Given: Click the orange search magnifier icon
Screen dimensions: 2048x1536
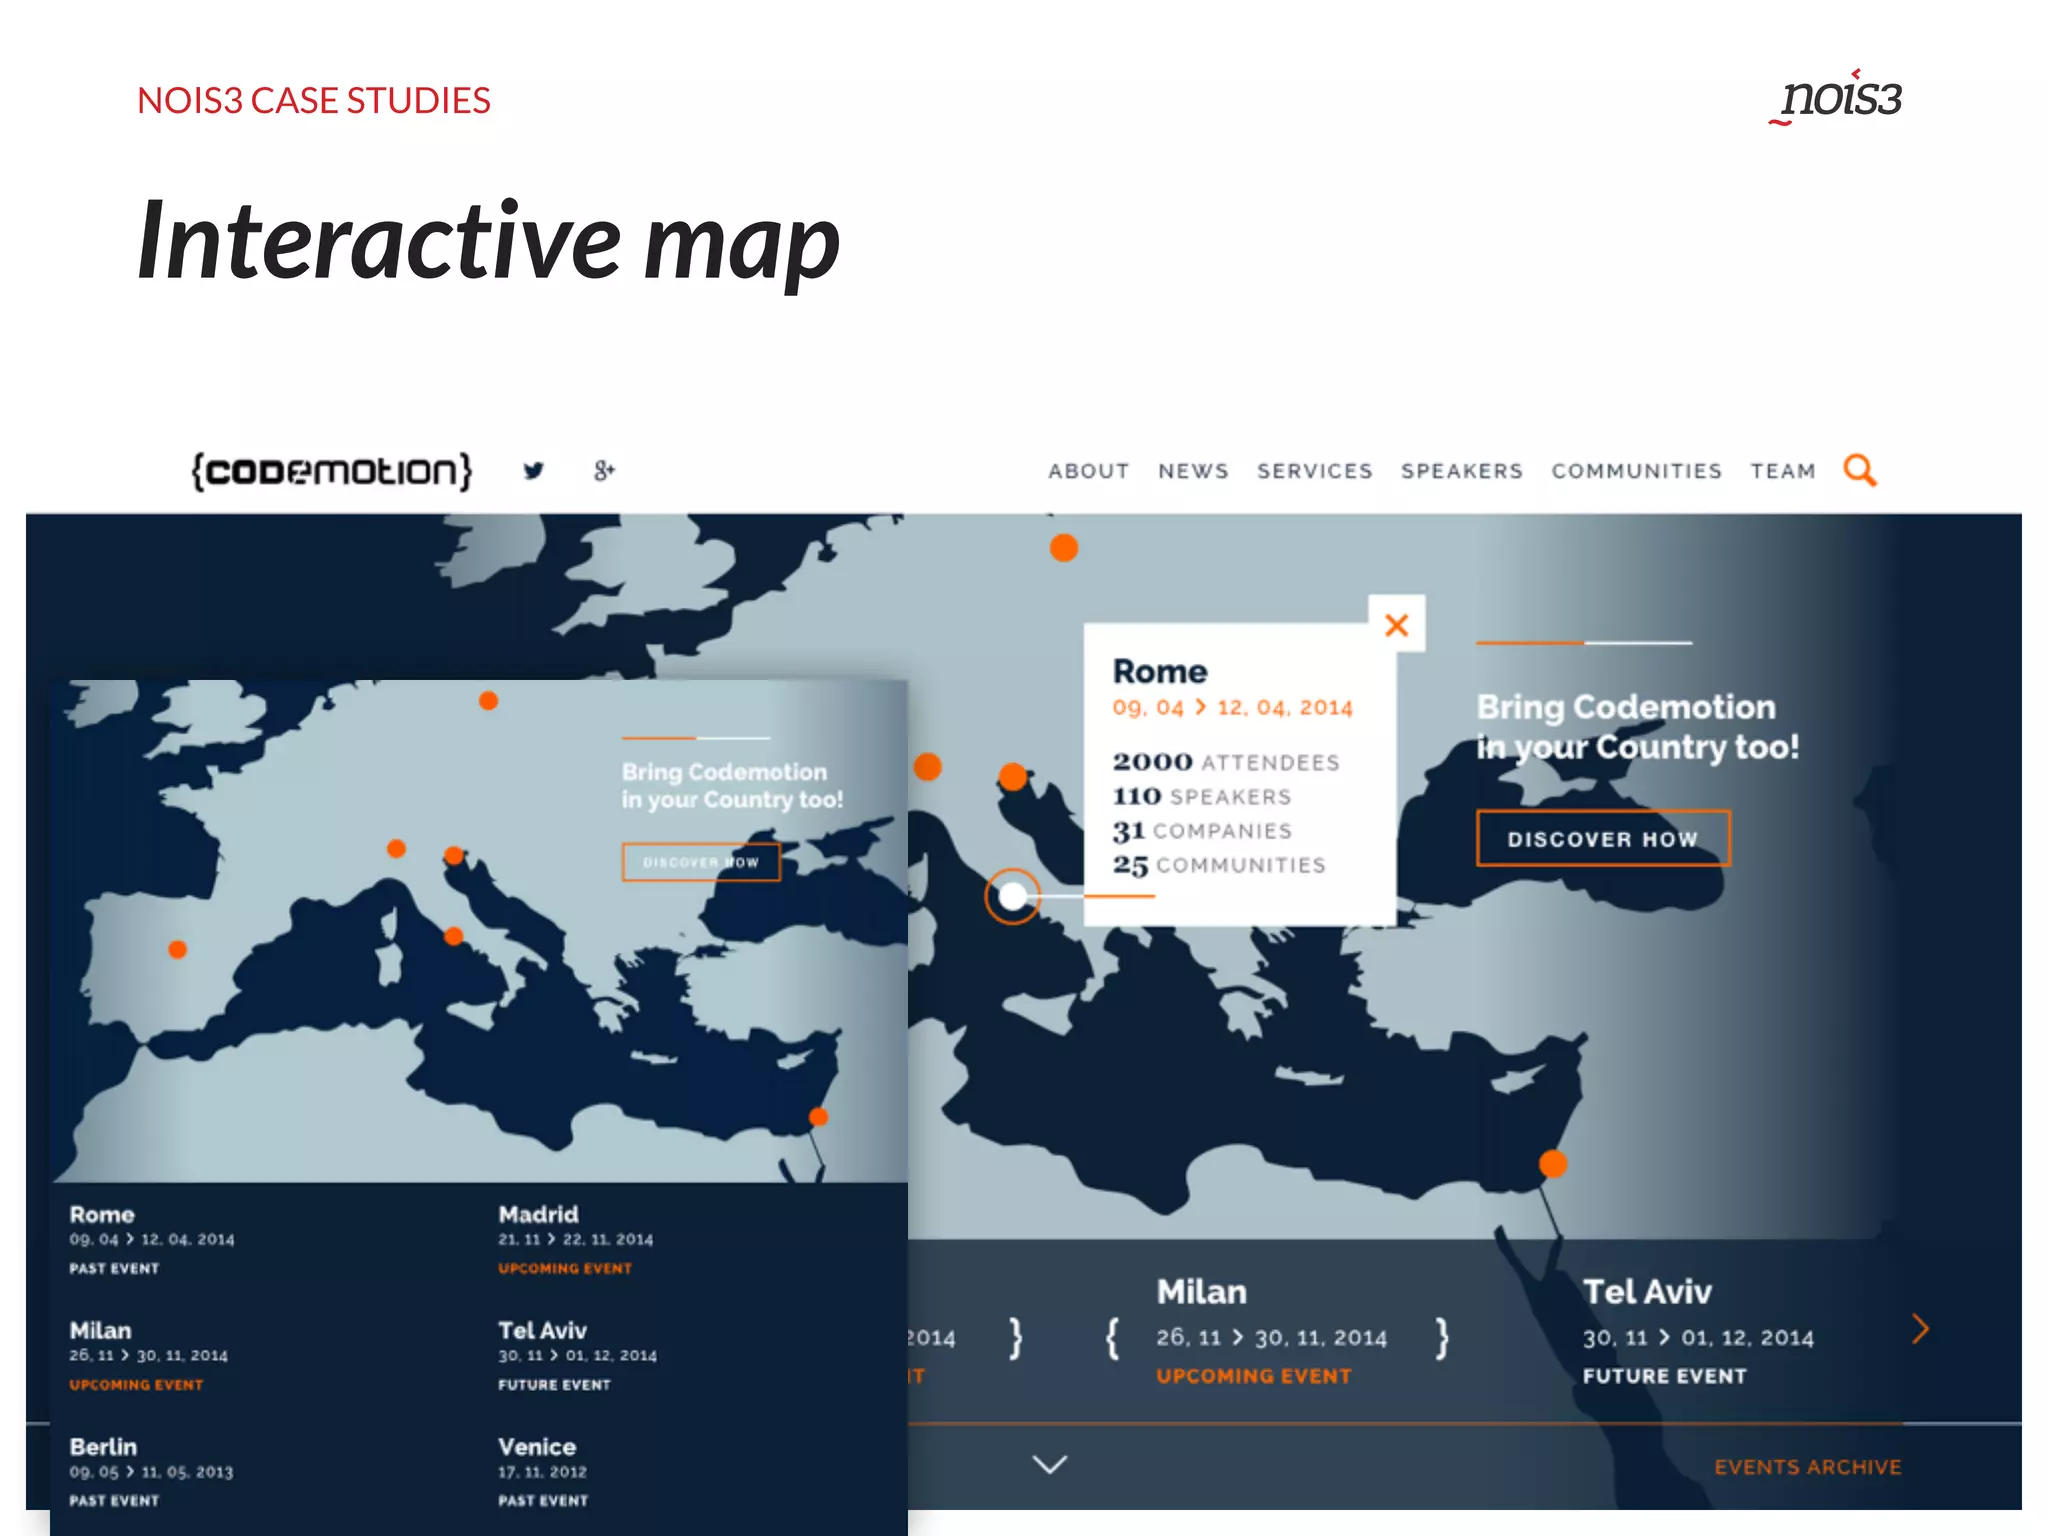Looking at the screenshot, I should pos(1860,470).
